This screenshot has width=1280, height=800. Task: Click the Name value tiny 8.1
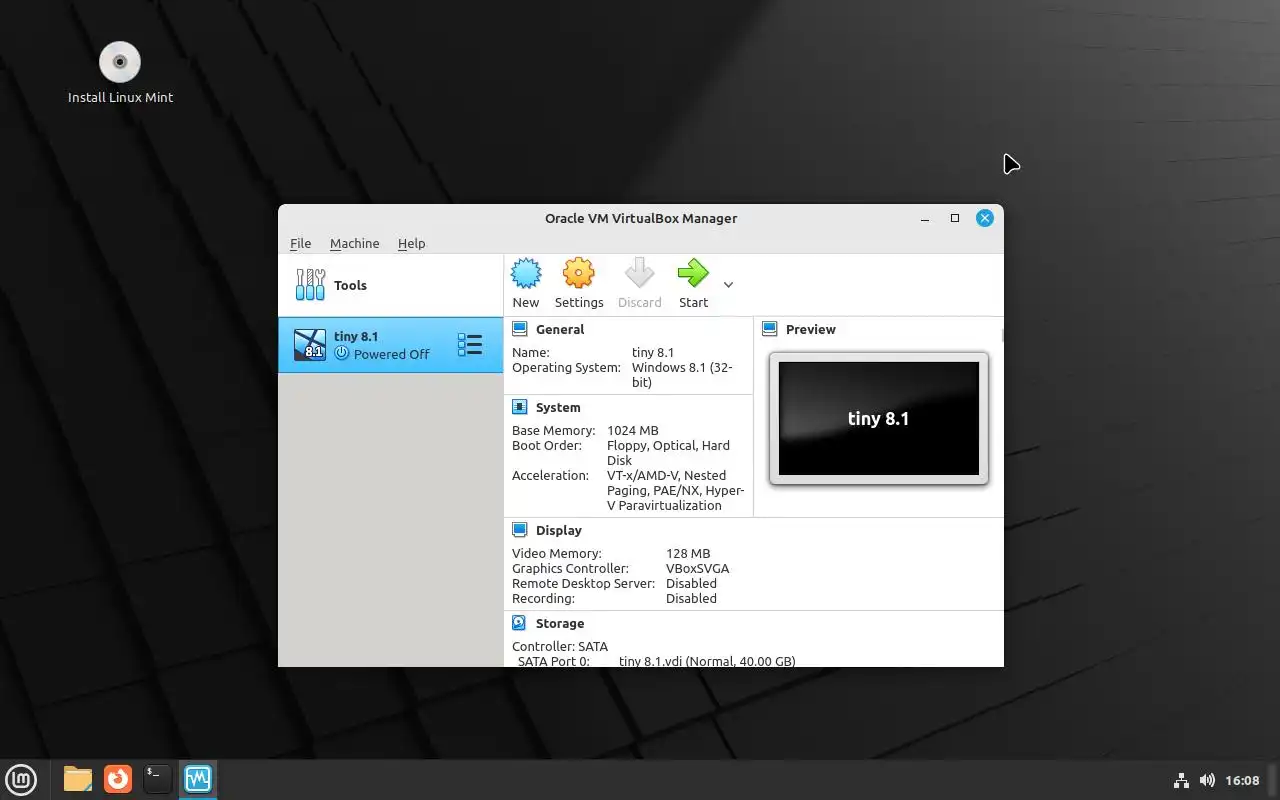[653, 352]
